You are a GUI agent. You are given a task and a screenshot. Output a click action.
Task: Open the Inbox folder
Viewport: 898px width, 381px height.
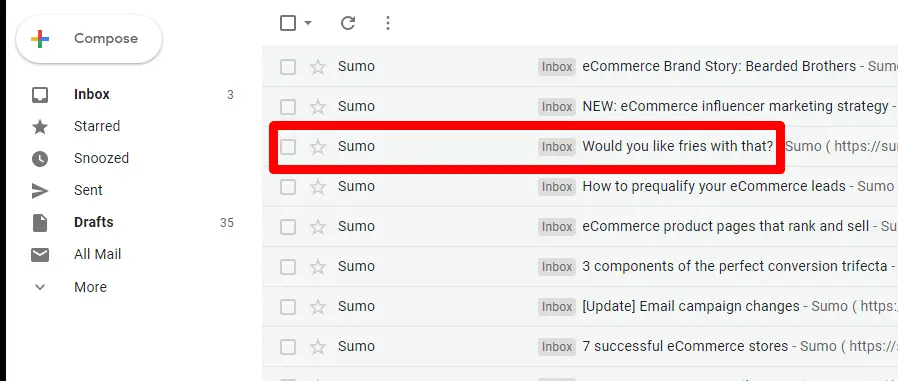(92, 95)
